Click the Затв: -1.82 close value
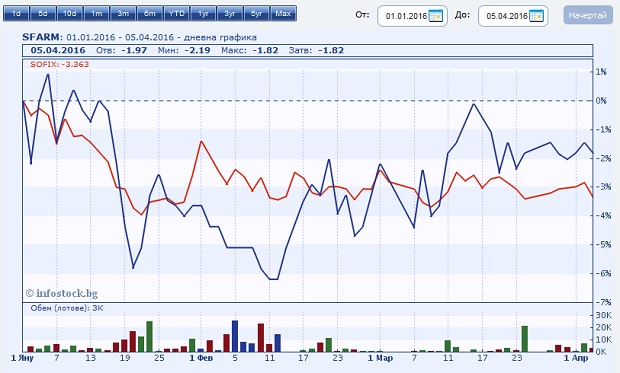620x373 pixels. coord(316,51)
